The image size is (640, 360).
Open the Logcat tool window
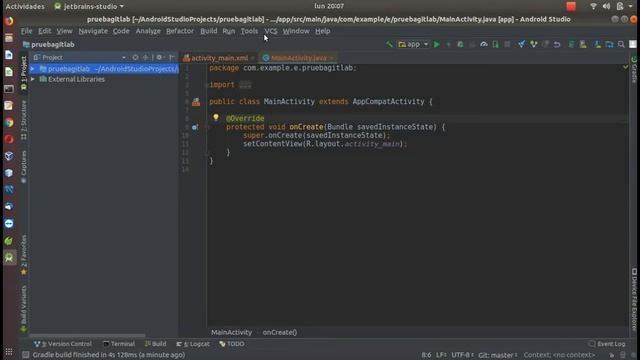[x=193, y=344]
